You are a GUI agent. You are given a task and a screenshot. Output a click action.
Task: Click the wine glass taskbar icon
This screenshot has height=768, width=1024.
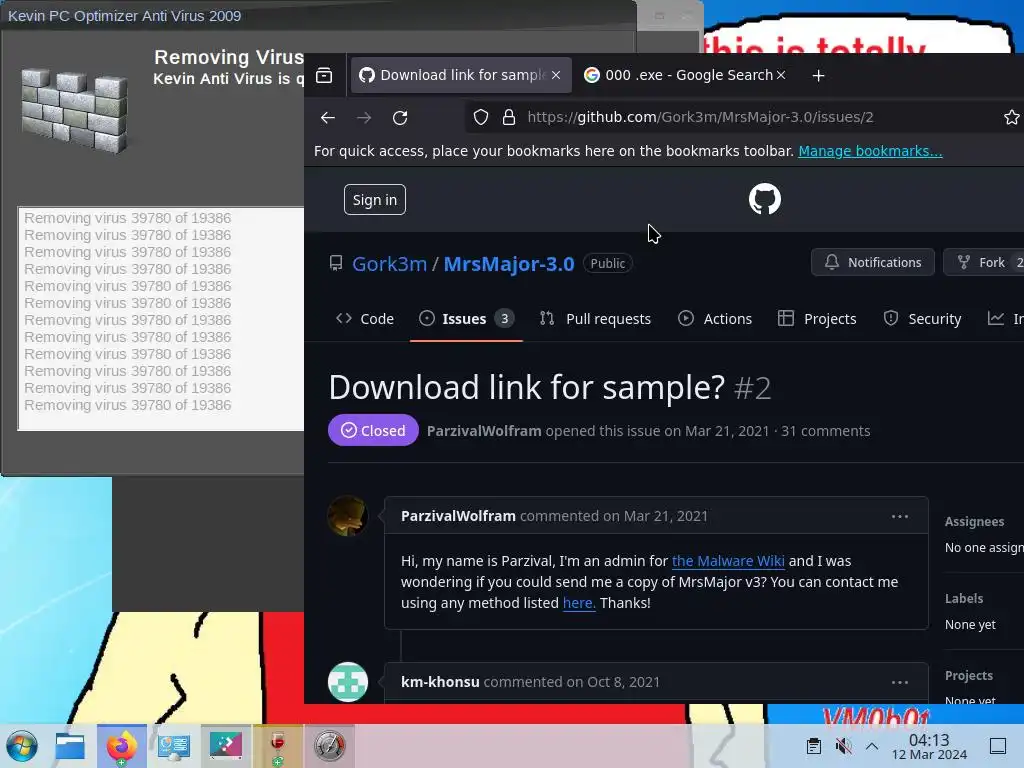pyautogui.click(x=278, y=746)
